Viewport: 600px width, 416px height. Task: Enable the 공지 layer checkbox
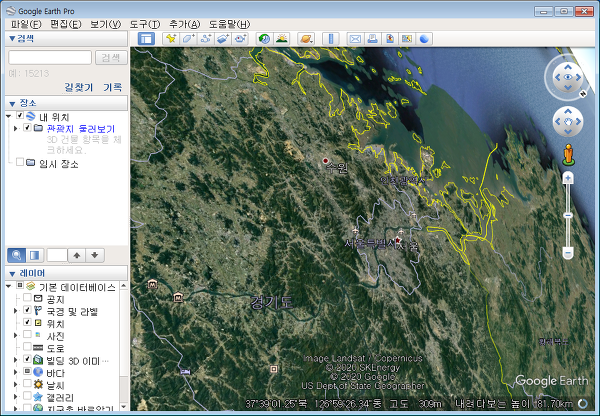click(27, 297)
